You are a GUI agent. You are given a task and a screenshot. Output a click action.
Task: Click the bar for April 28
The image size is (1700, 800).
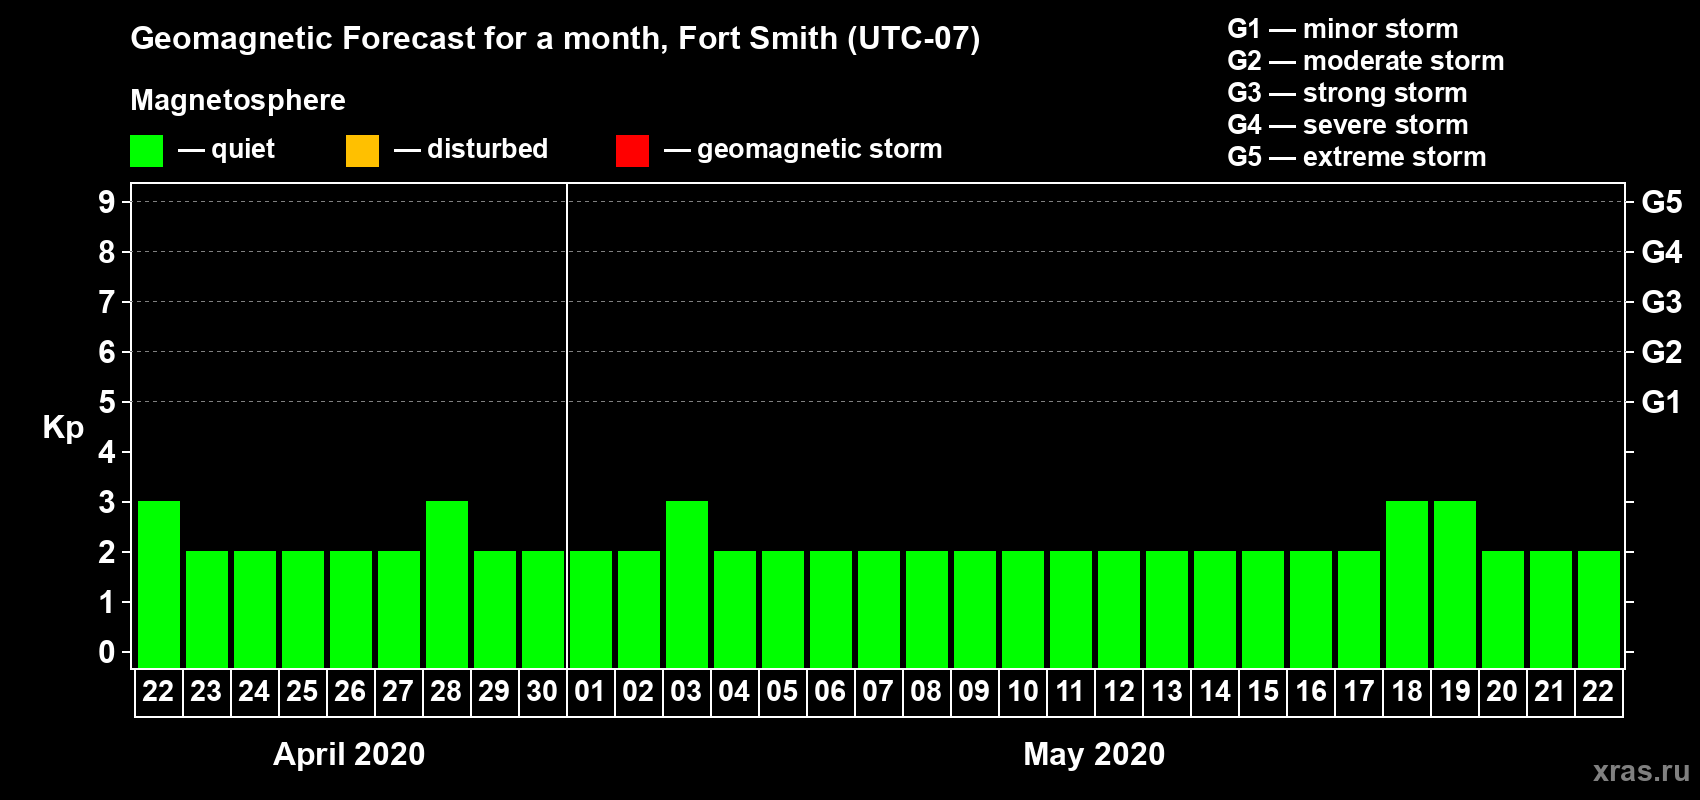[447, 584]
